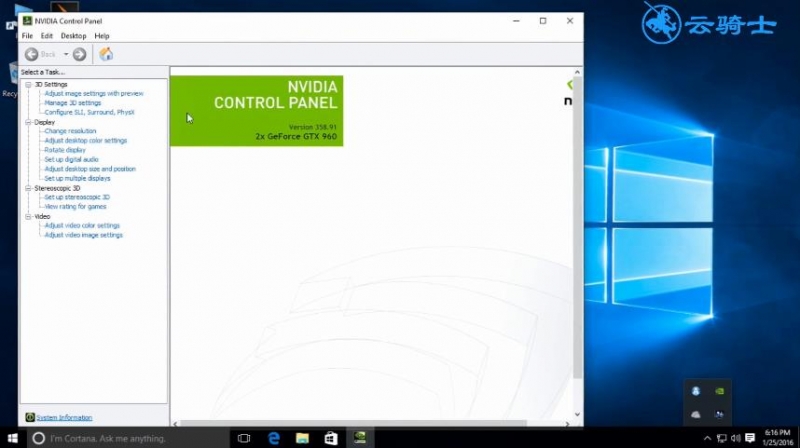Click the Stereoscopic 3D category label
Screen dimensions: 800x448
[57, 188]
